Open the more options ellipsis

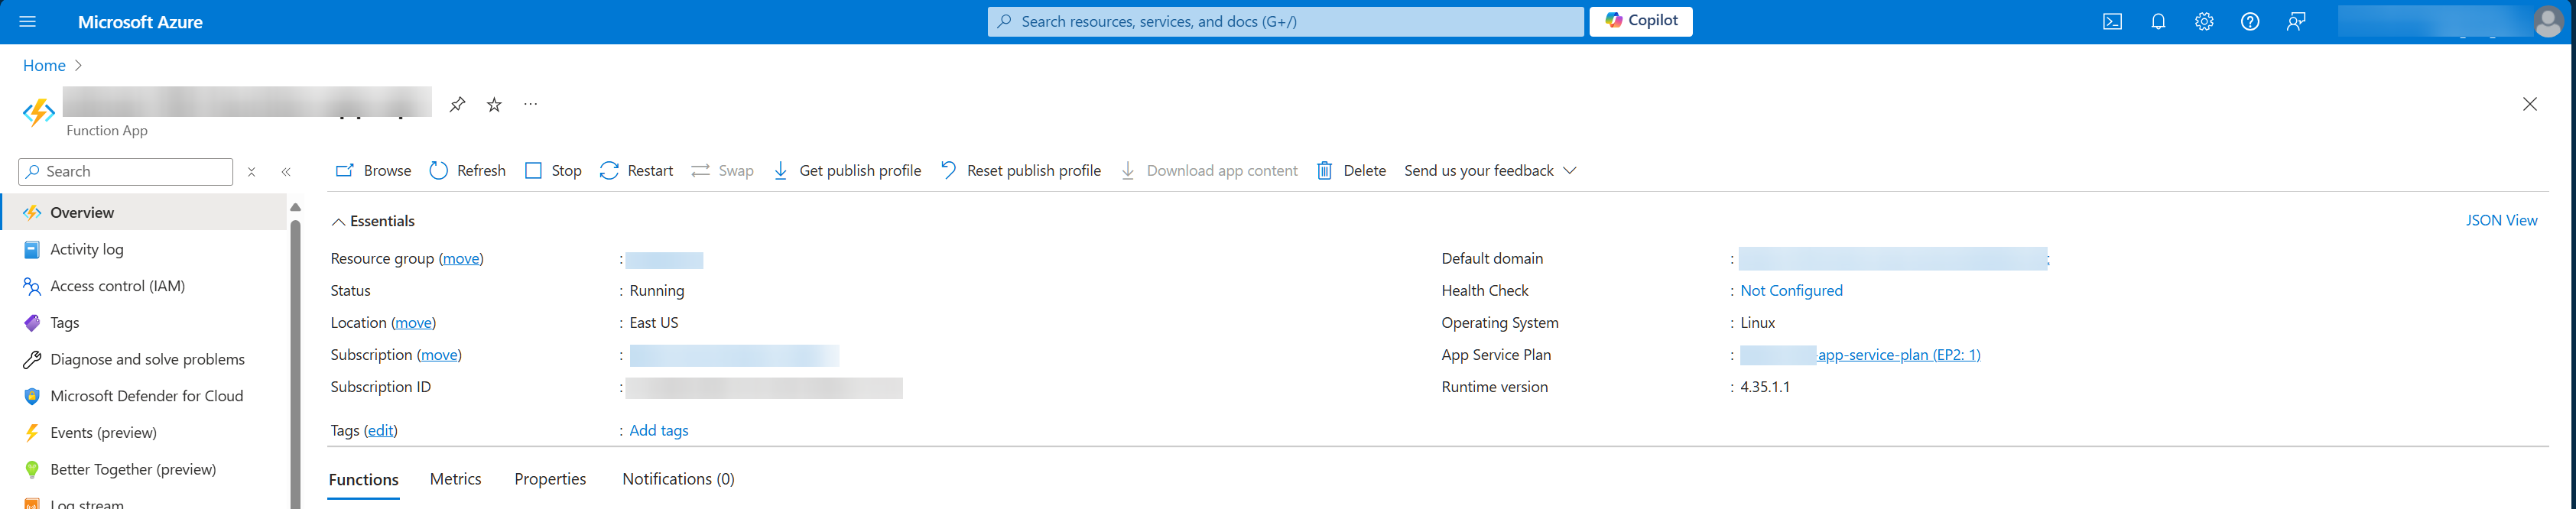point(530,104)
